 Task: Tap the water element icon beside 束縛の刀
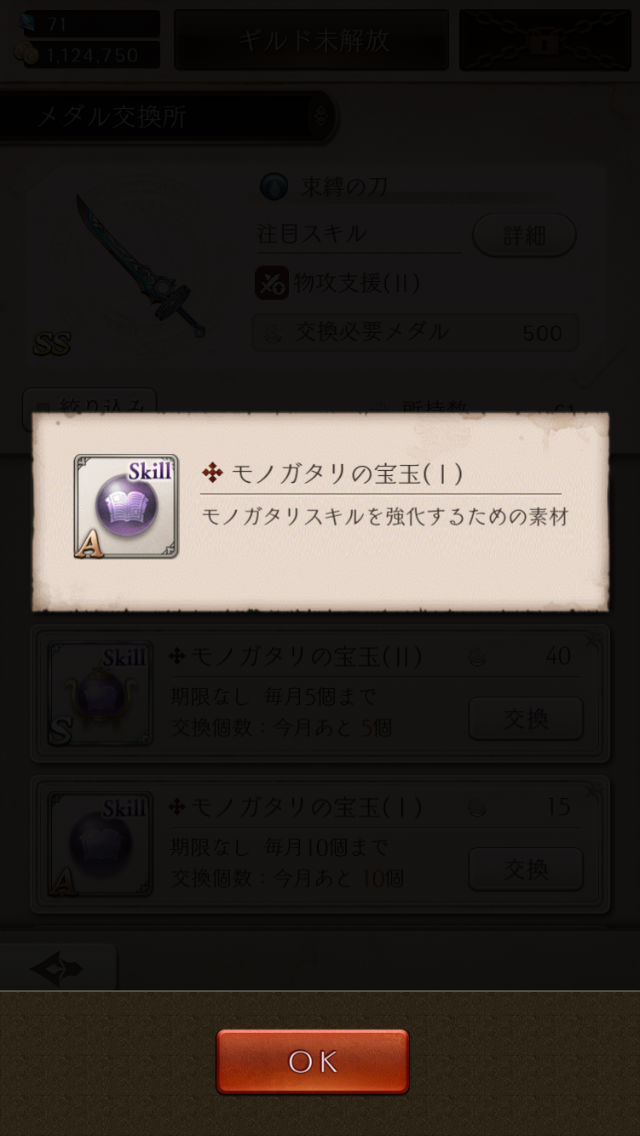pos(275,185)
